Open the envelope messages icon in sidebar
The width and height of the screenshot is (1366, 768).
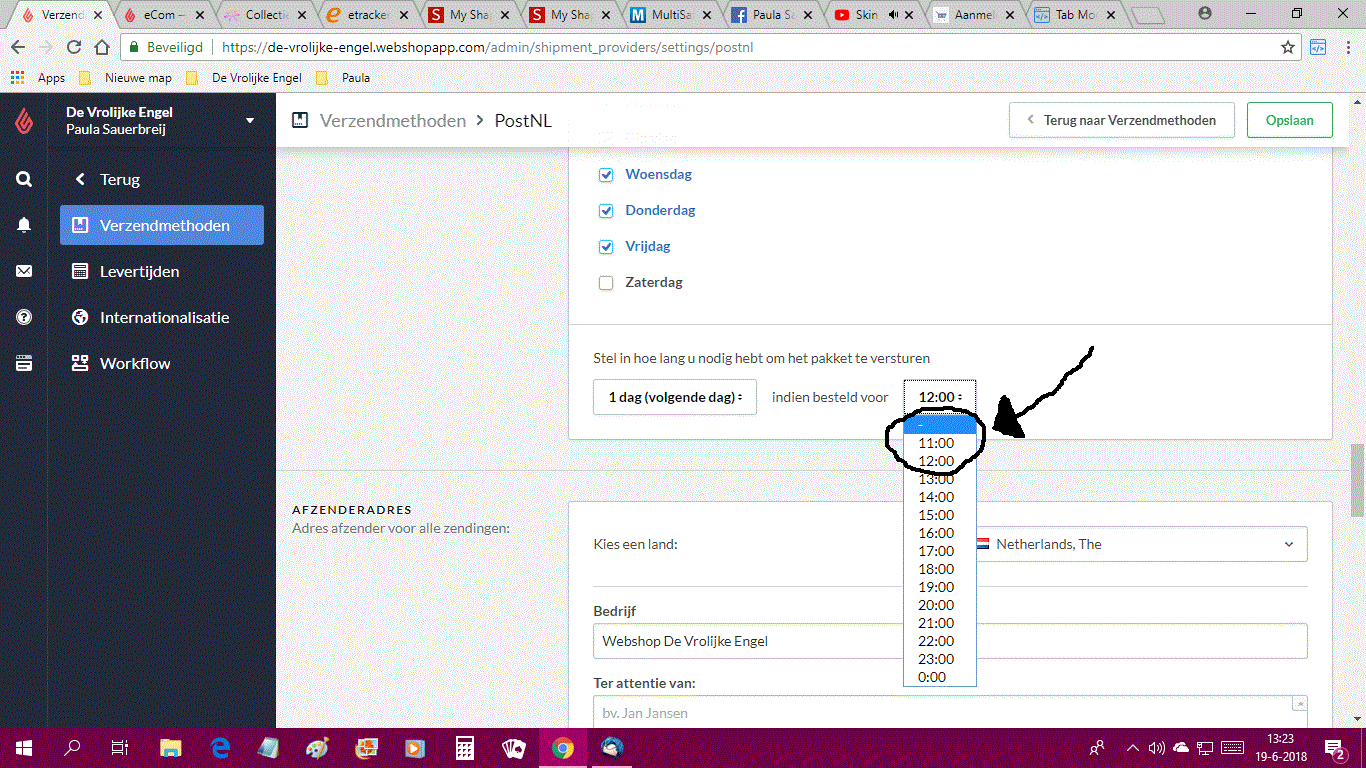pyautogui.click(x=24, y=271)
